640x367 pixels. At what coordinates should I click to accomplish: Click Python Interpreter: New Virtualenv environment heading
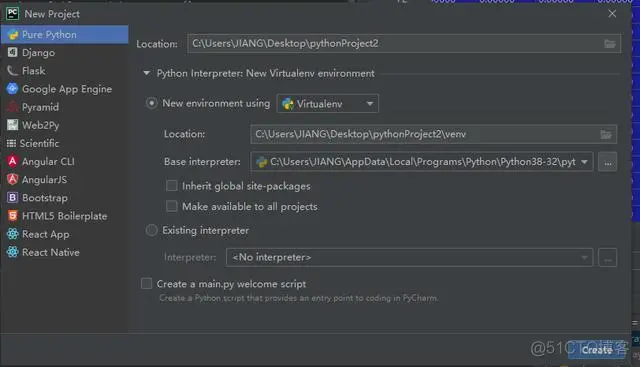click(x=265, y=73)
